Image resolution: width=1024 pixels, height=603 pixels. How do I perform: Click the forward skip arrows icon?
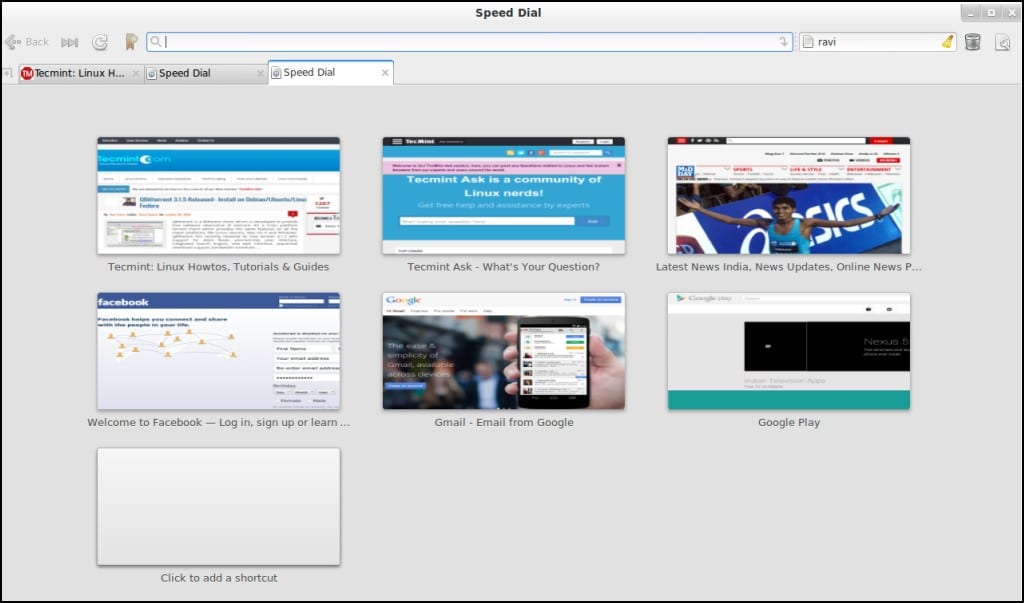click(69, 42)
